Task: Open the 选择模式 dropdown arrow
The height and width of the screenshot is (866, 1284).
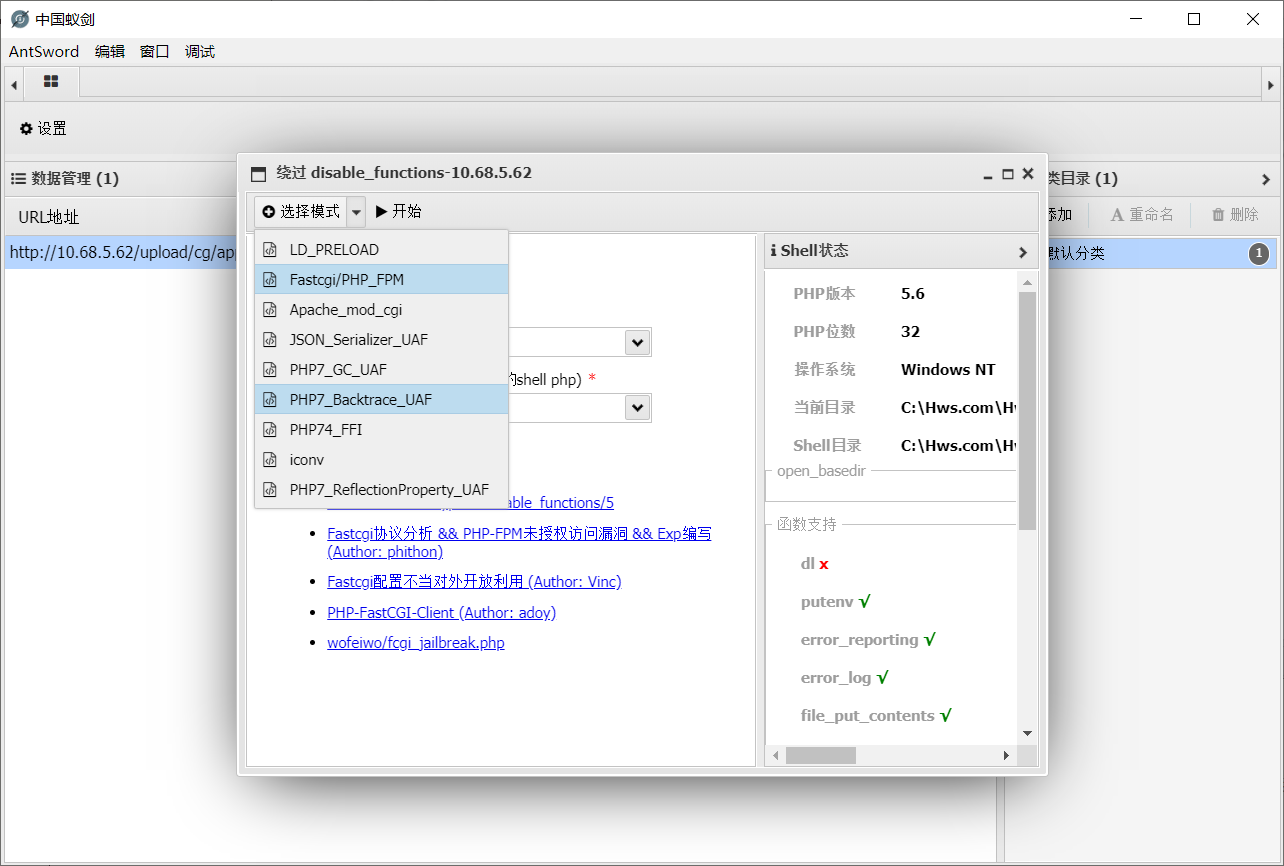Action: [357, 212]
